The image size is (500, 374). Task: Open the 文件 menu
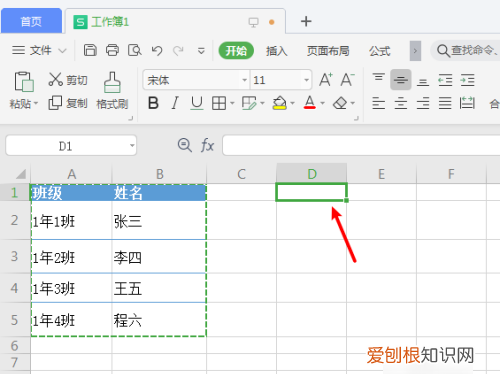39,51
